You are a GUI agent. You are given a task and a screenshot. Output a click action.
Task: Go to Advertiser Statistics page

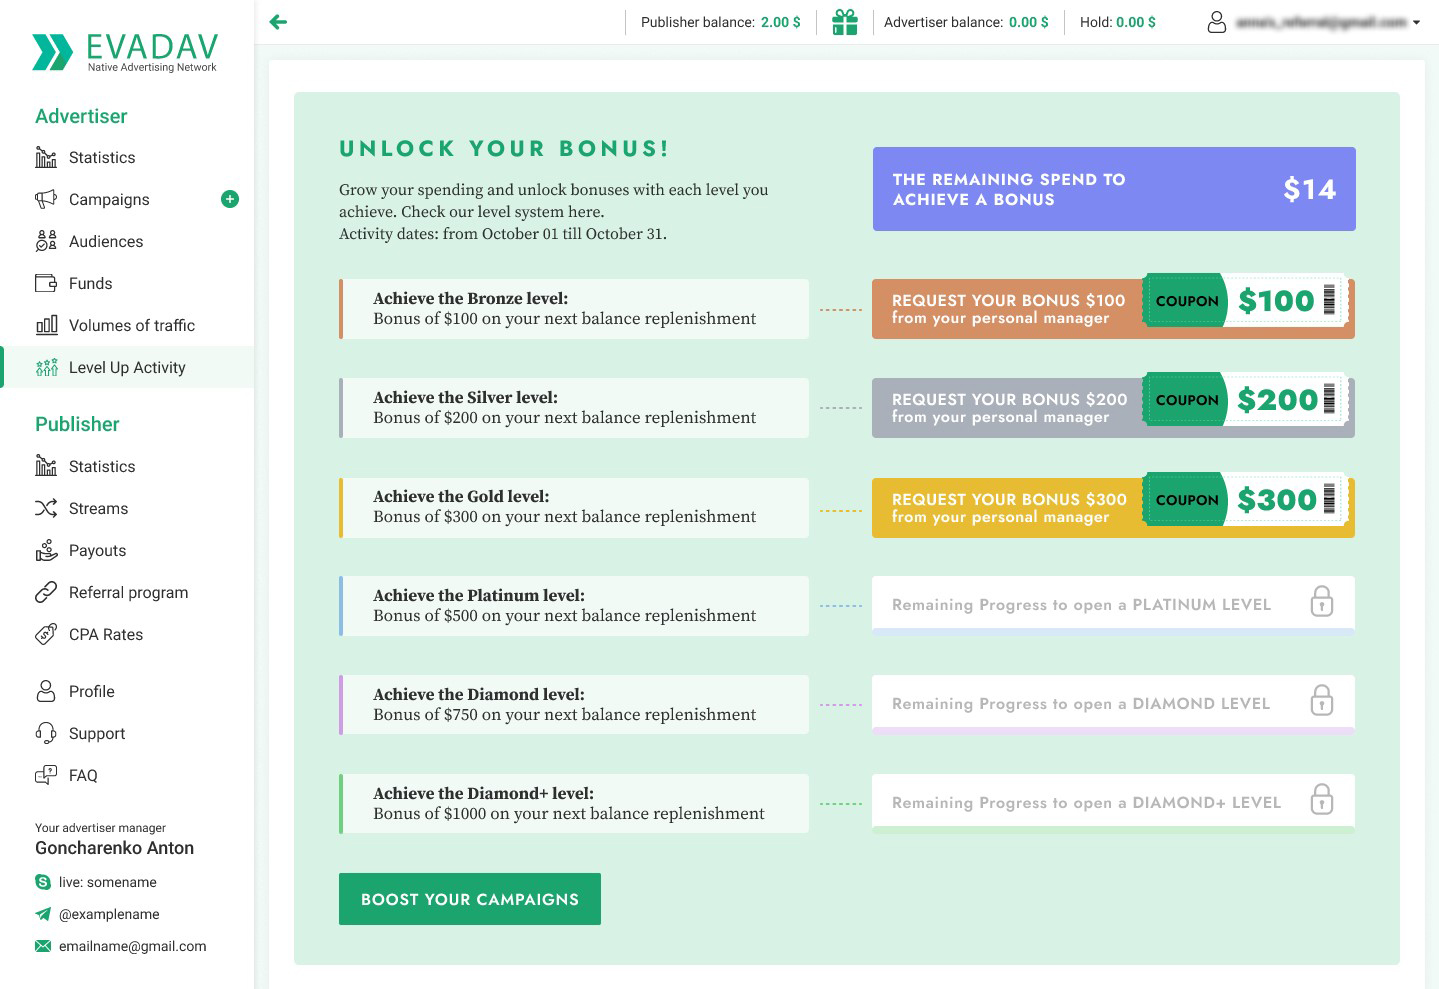(102, 157)
